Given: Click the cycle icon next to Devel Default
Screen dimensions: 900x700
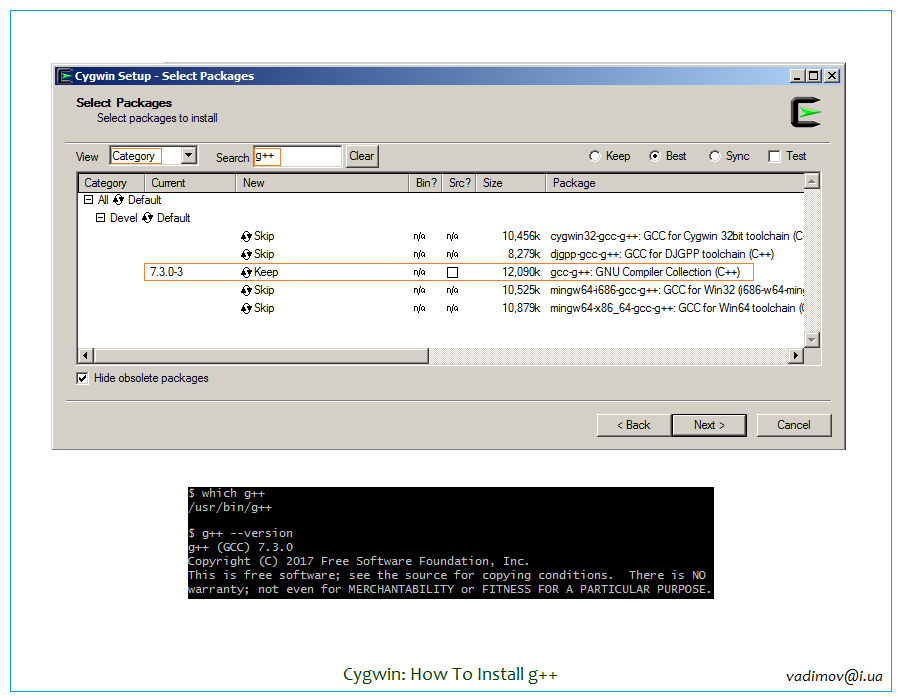Looking at the screenshot, I should (x=148, y=217).
